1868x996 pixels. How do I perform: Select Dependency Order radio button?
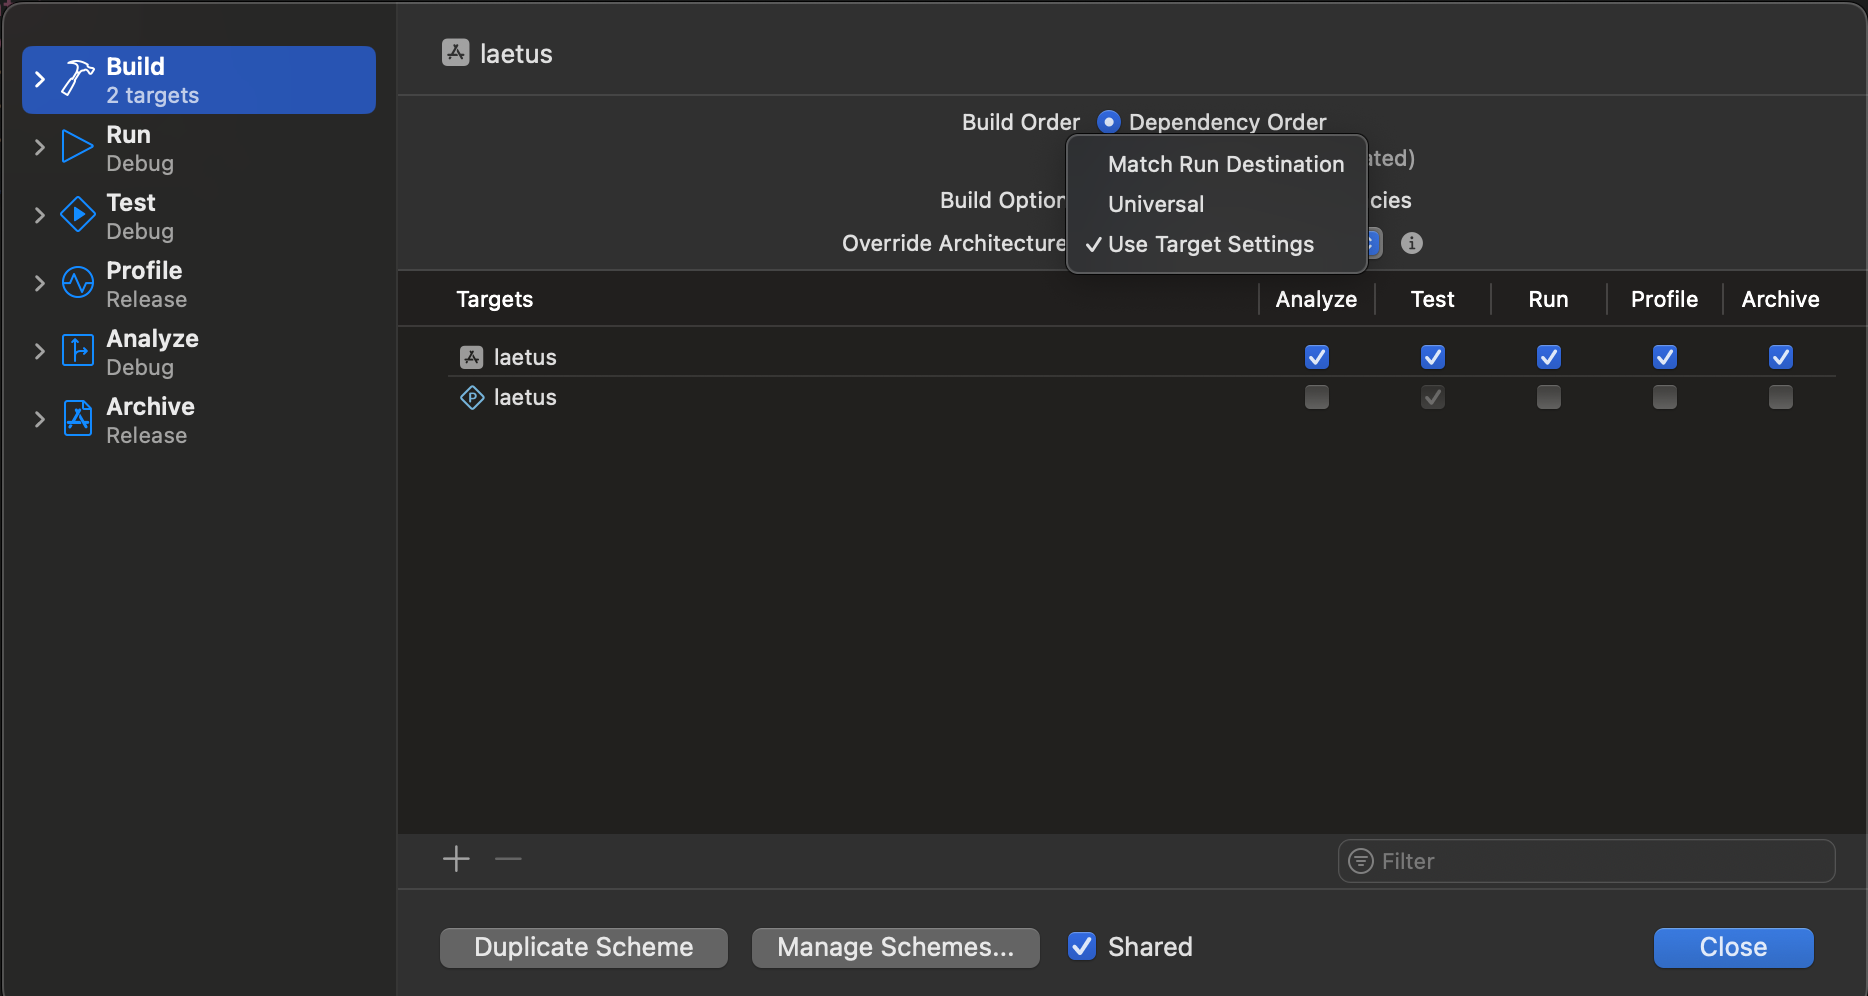[x=1109, y=122]
